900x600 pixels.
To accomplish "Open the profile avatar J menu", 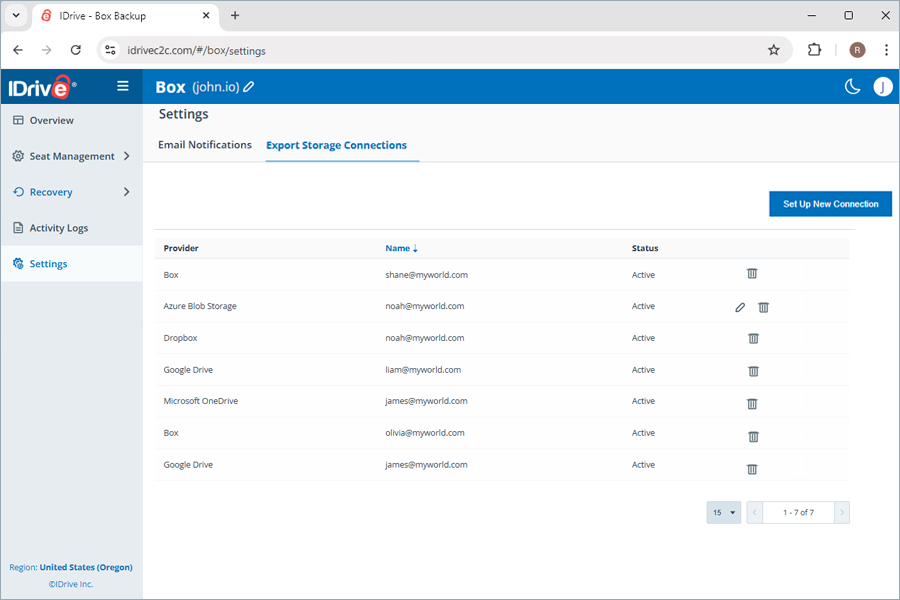I will point(883,87).
